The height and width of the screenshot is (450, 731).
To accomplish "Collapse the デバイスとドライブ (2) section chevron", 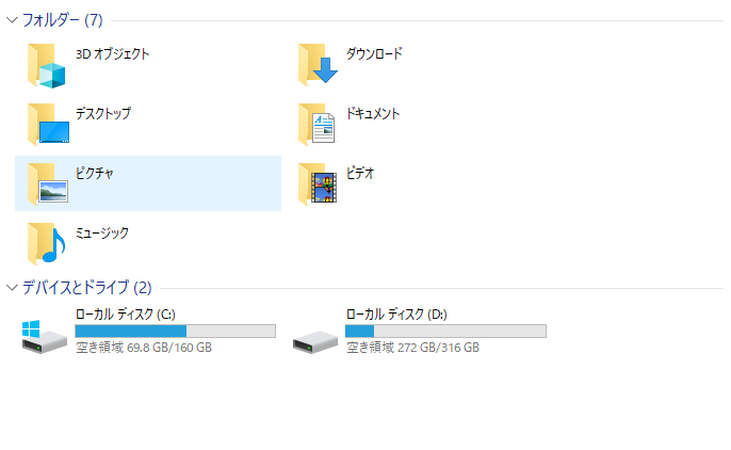I will coord(12,288).
